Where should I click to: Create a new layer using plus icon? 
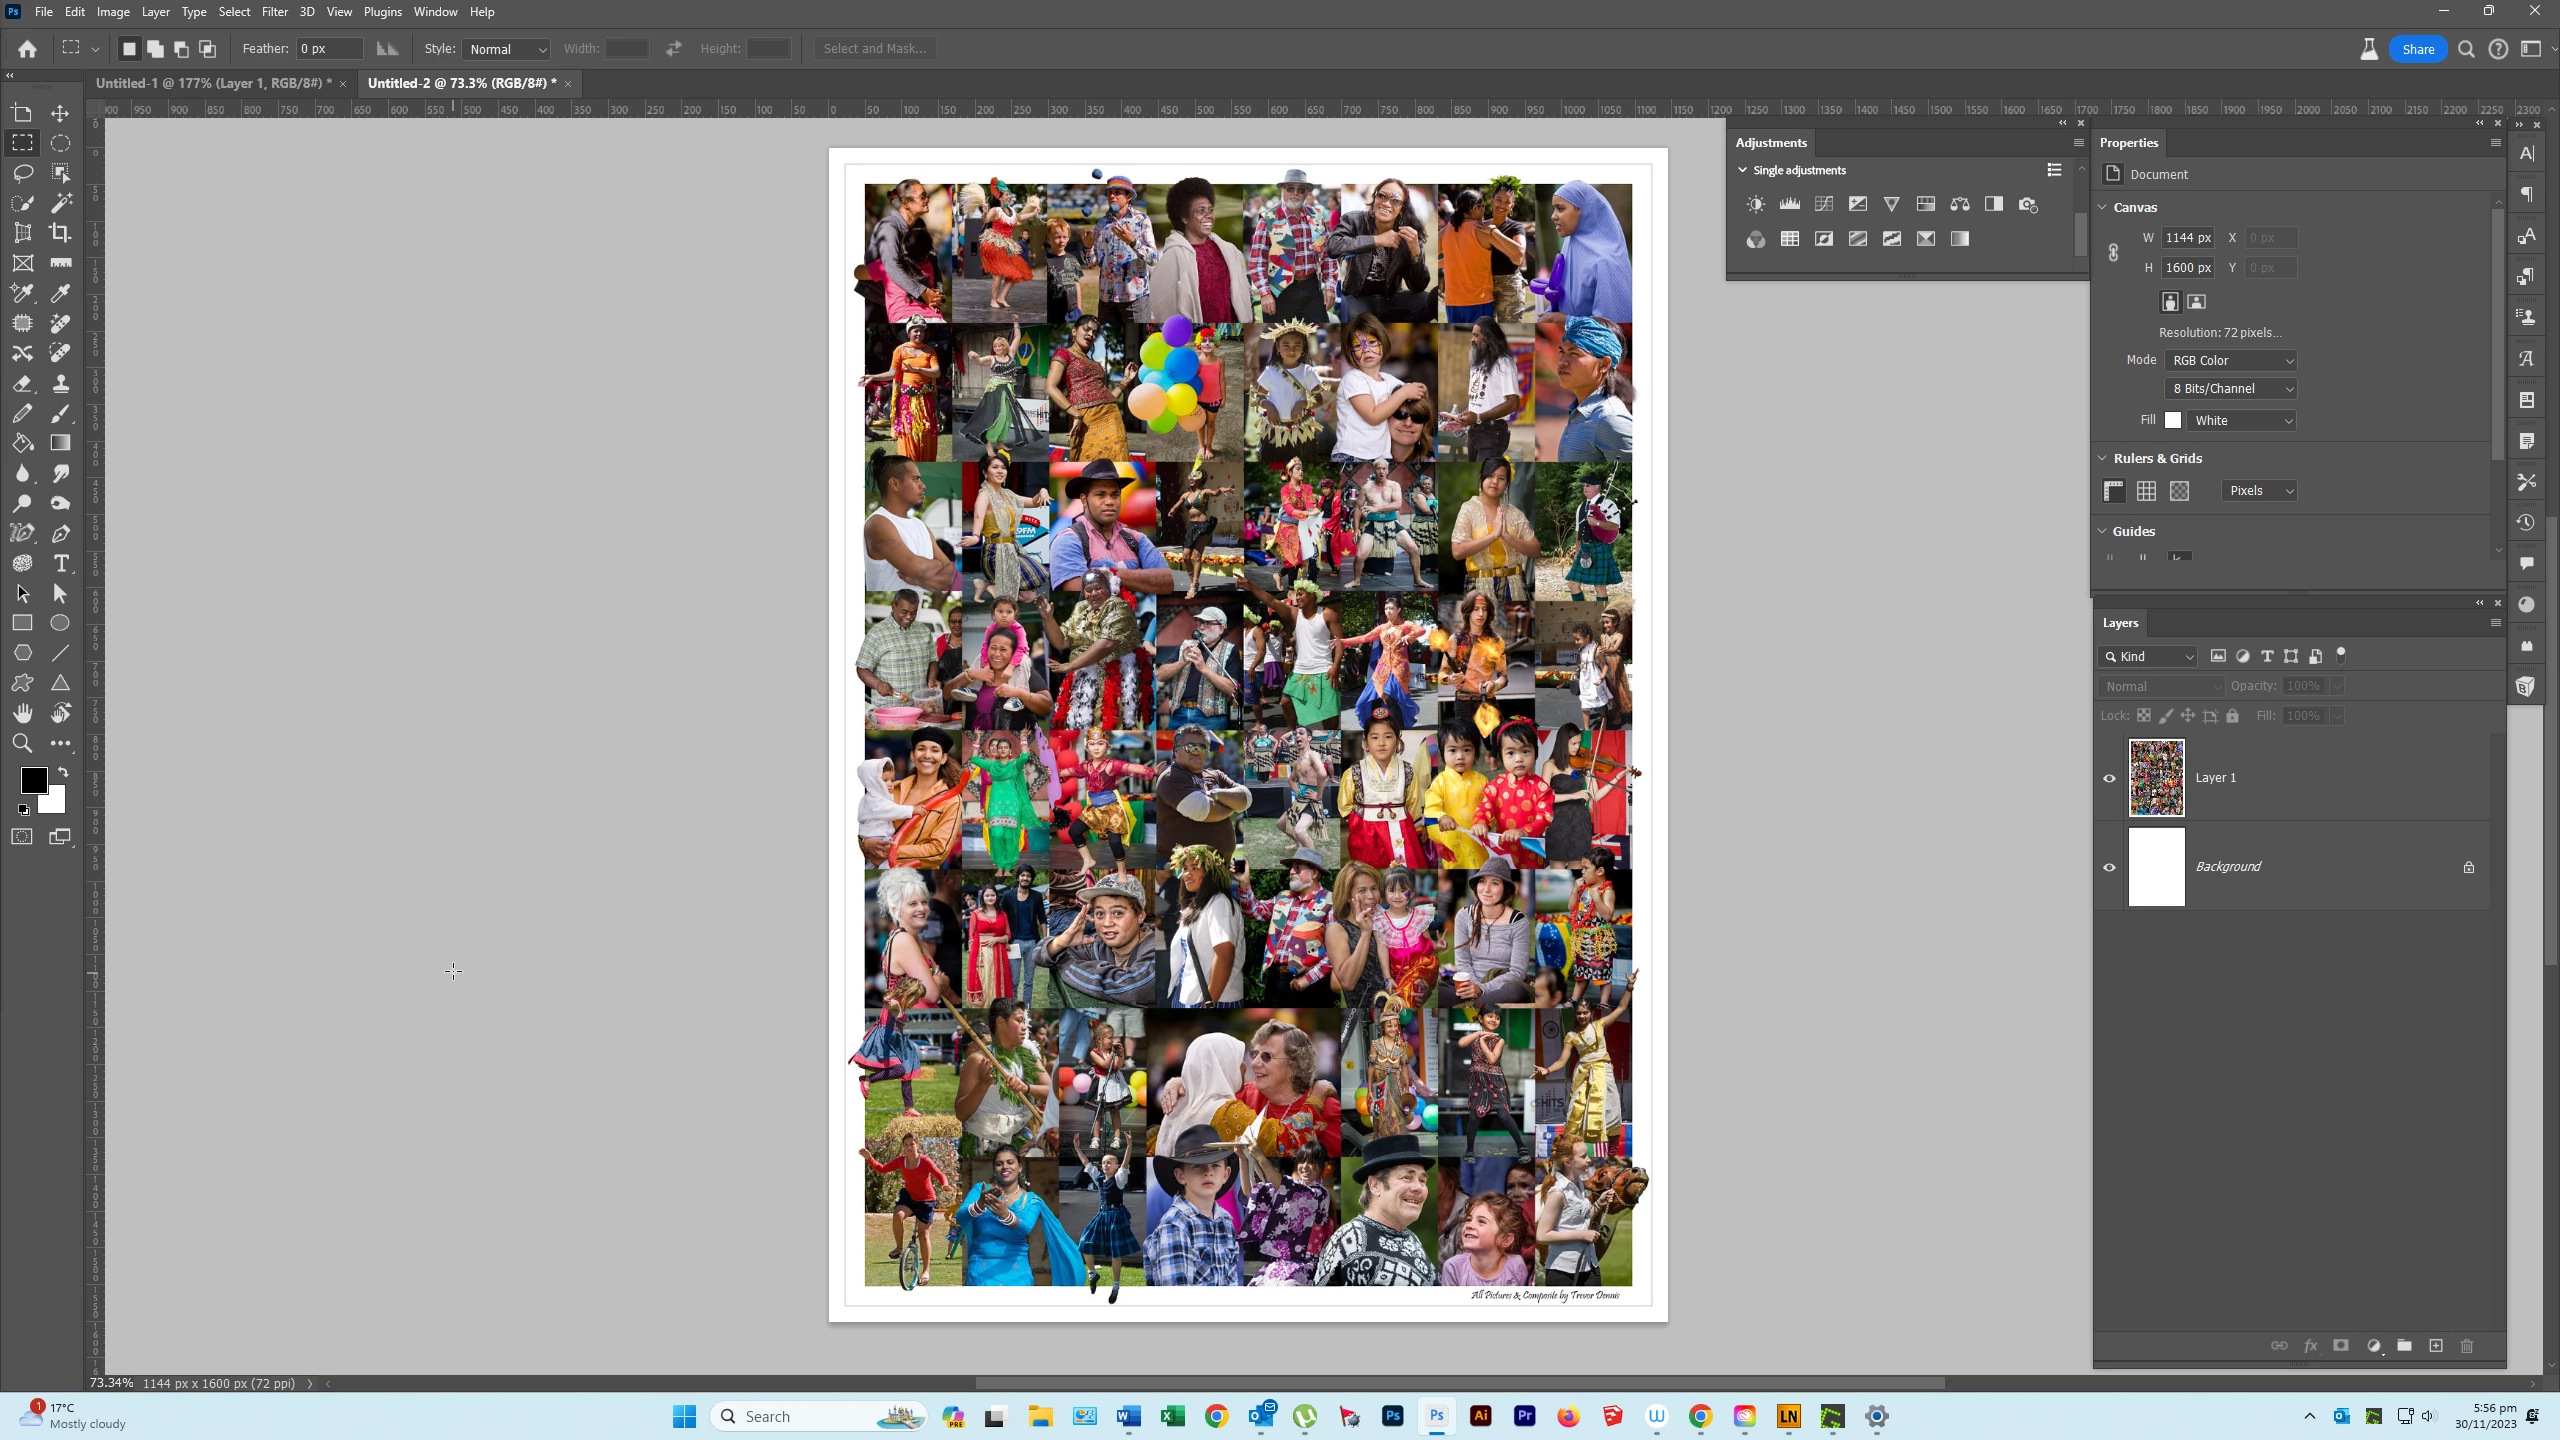coord(2435,1346)
